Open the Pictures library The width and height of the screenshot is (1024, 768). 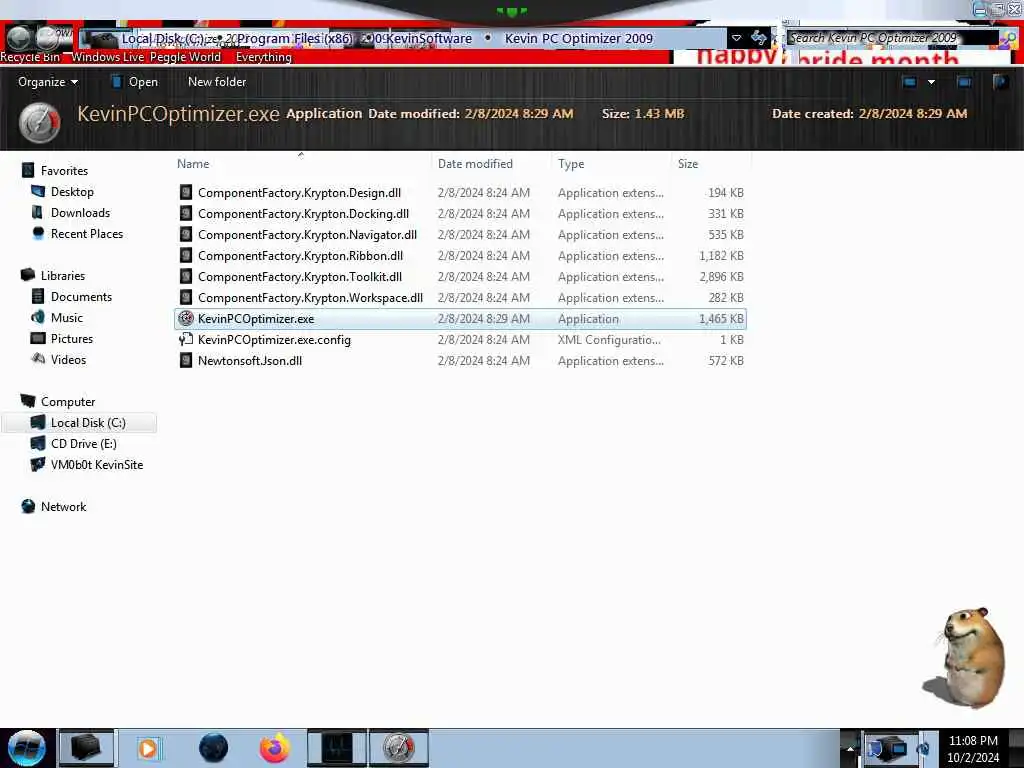tap(72, 339)
